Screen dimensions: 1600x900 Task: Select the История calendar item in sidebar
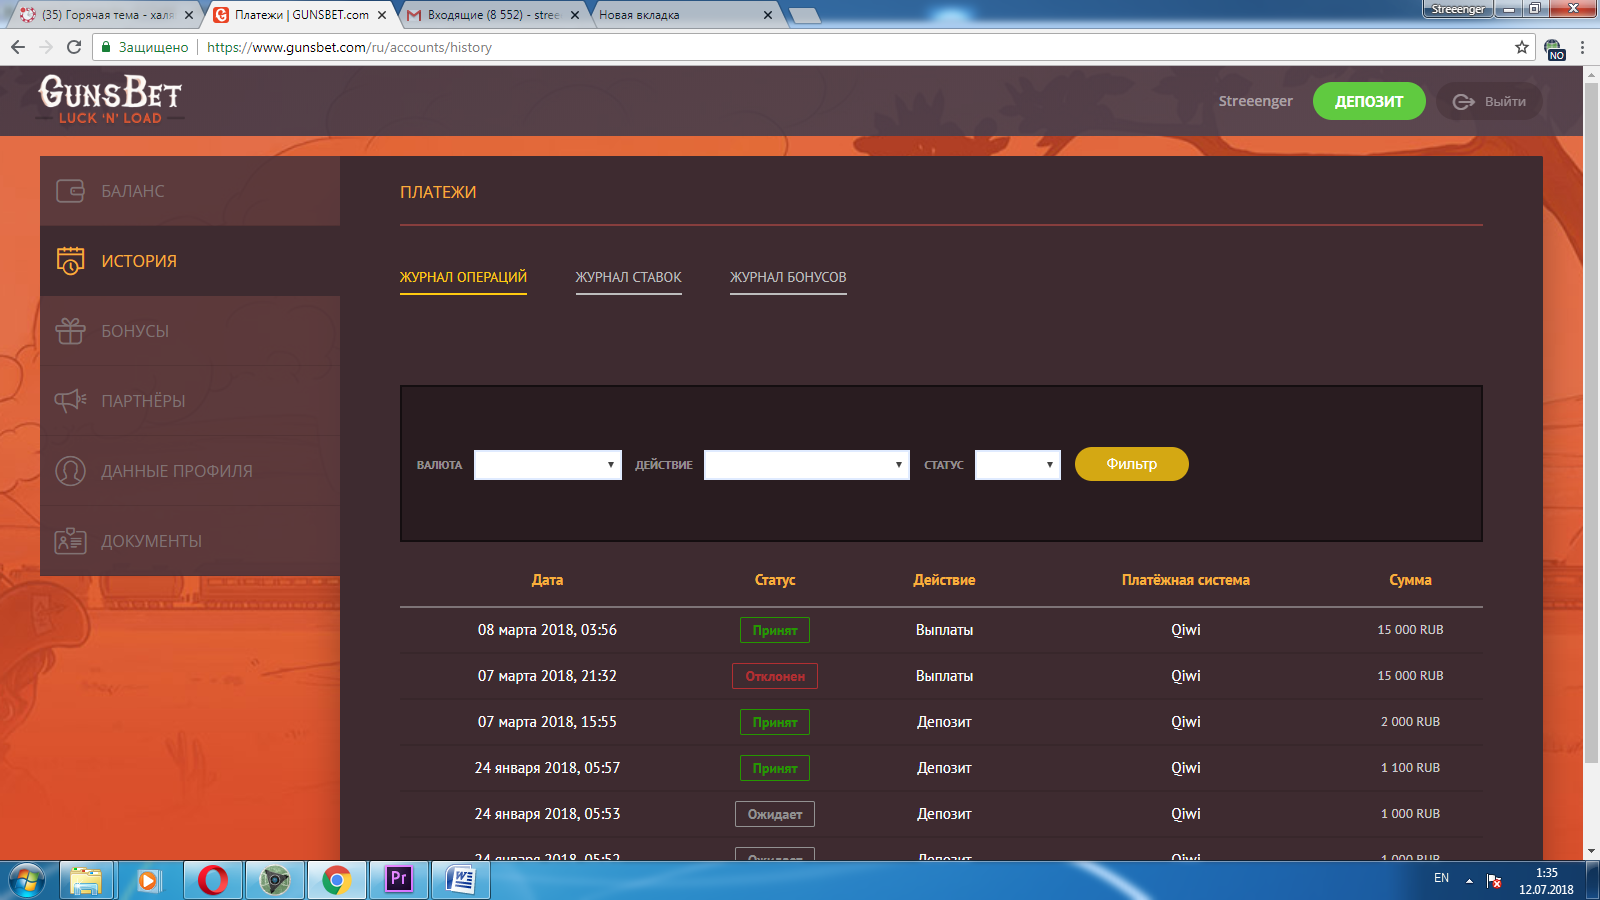[x=190, y=261]
